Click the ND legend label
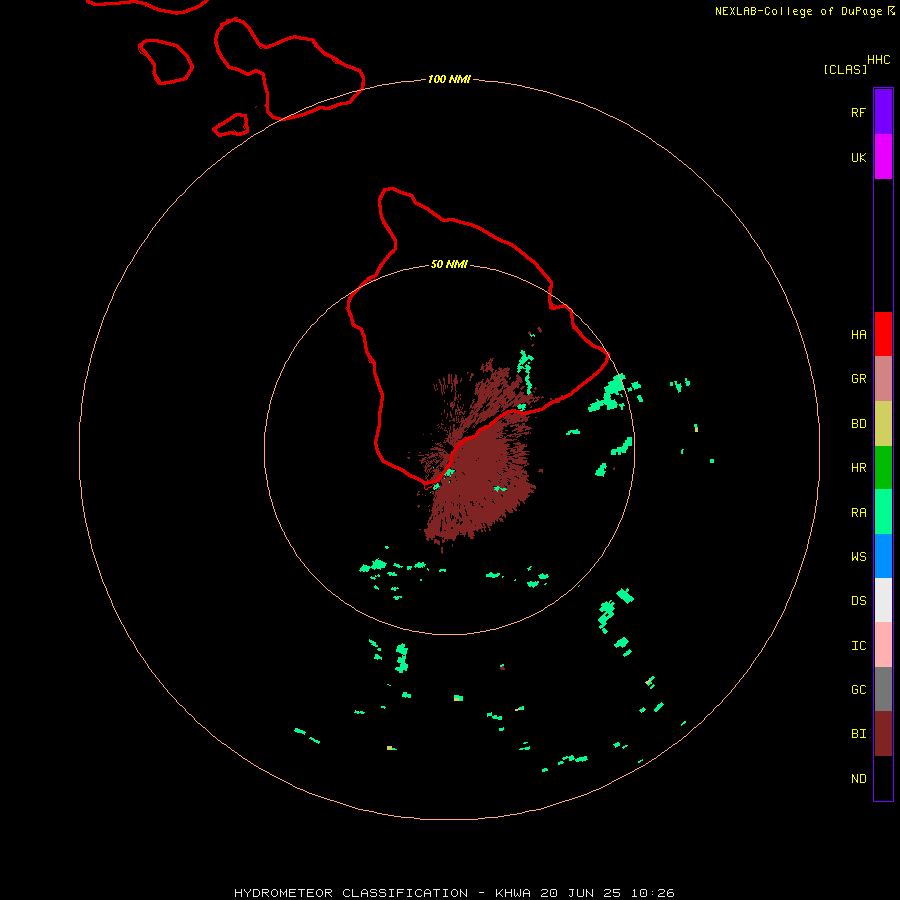 pos(858,779)
